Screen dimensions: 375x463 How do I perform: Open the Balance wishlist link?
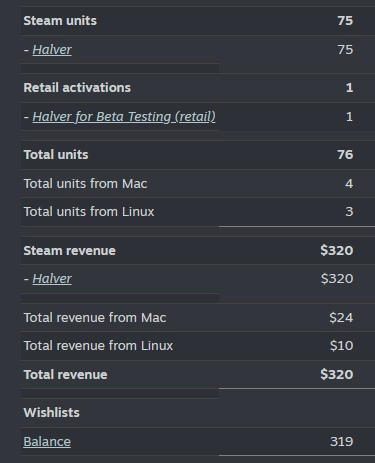pos(47,442)
